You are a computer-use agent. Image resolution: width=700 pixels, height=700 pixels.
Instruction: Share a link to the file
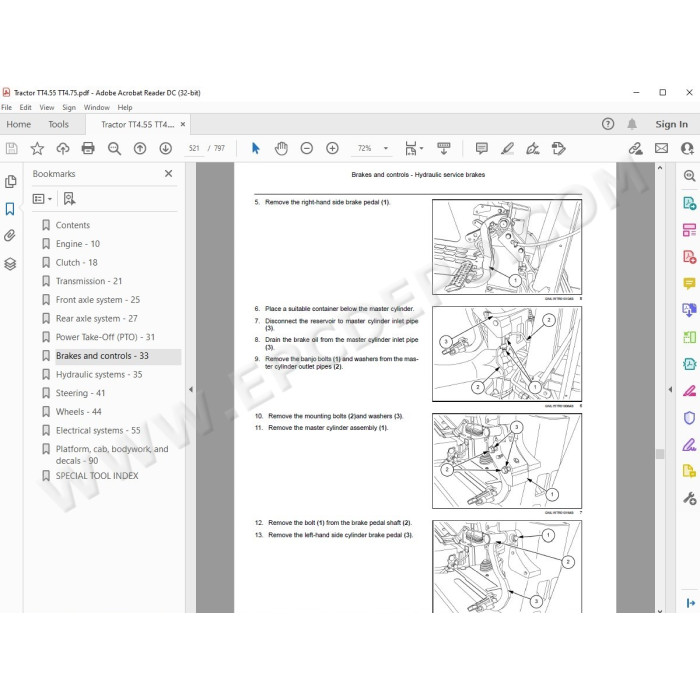click(x=636, y=148)
